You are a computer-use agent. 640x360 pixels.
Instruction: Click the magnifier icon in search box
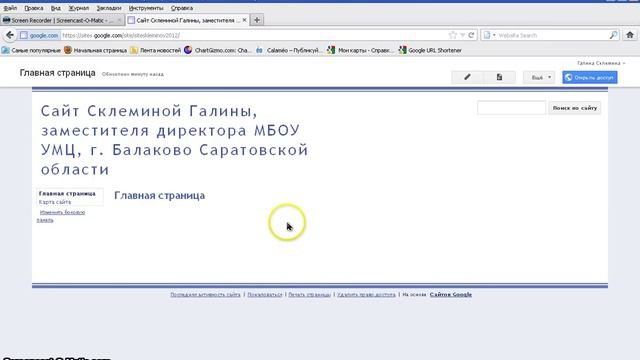[x=613, y=35]
